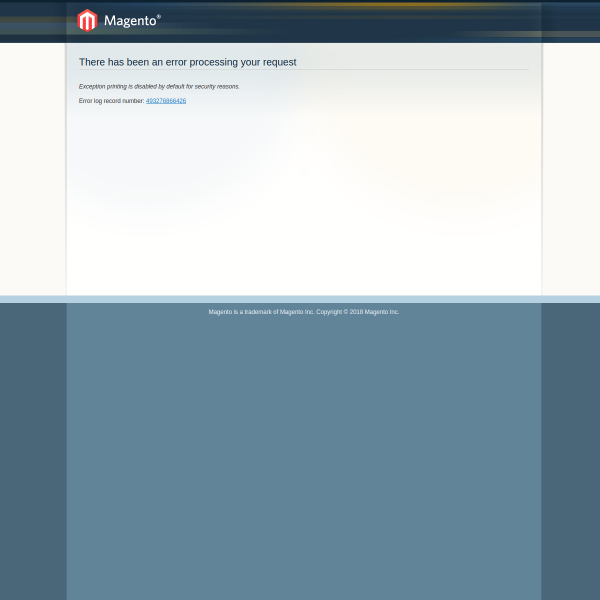Click the 'Error log record number:' label

[x=111, y=101]
